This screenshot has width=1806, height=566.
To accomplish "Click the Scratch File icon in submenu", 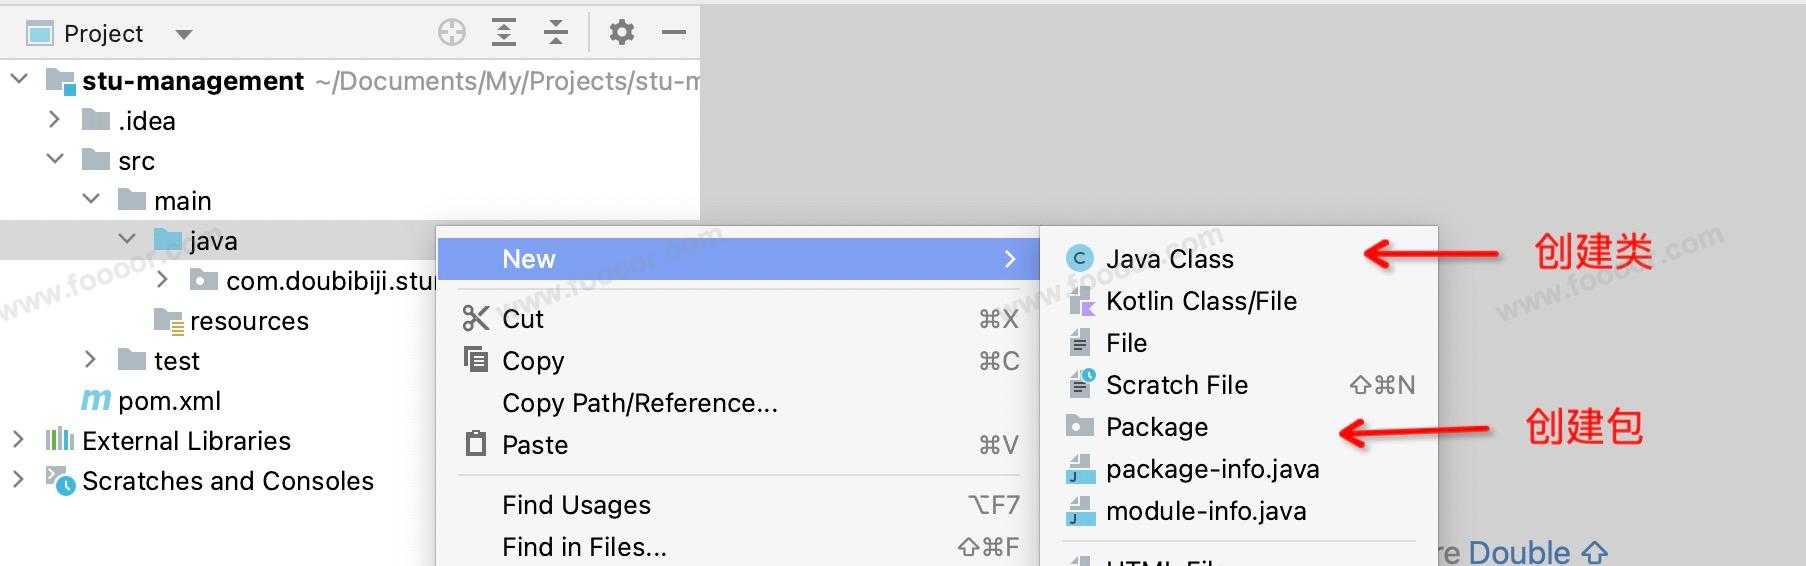I will (1081, 385).
